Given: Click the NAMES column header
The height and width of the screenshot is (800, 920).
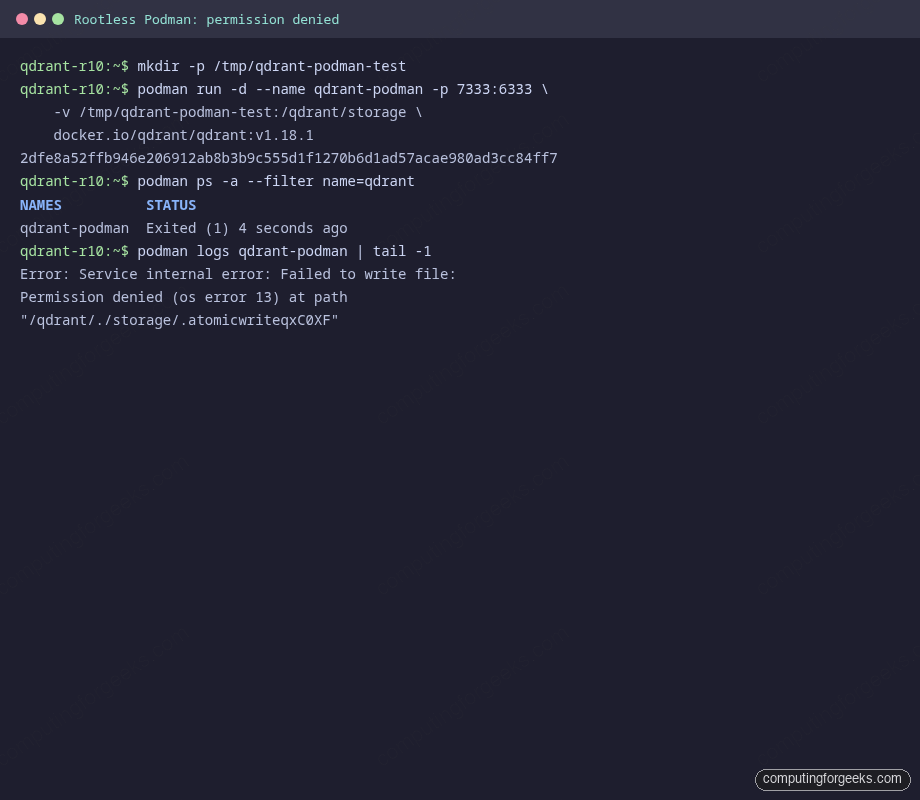Looking at the screenshot, I should [40, 205].
